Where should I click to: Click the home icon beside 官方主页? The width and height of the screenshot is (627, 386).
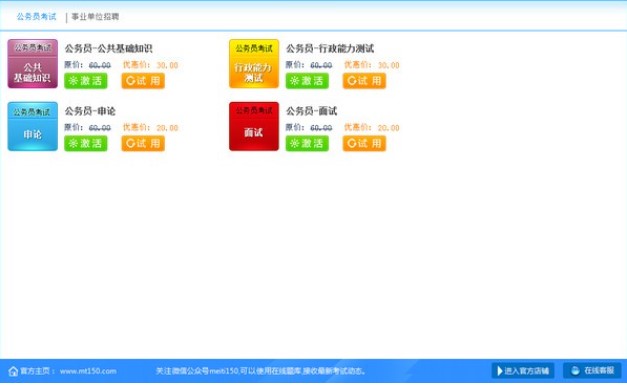13,371
